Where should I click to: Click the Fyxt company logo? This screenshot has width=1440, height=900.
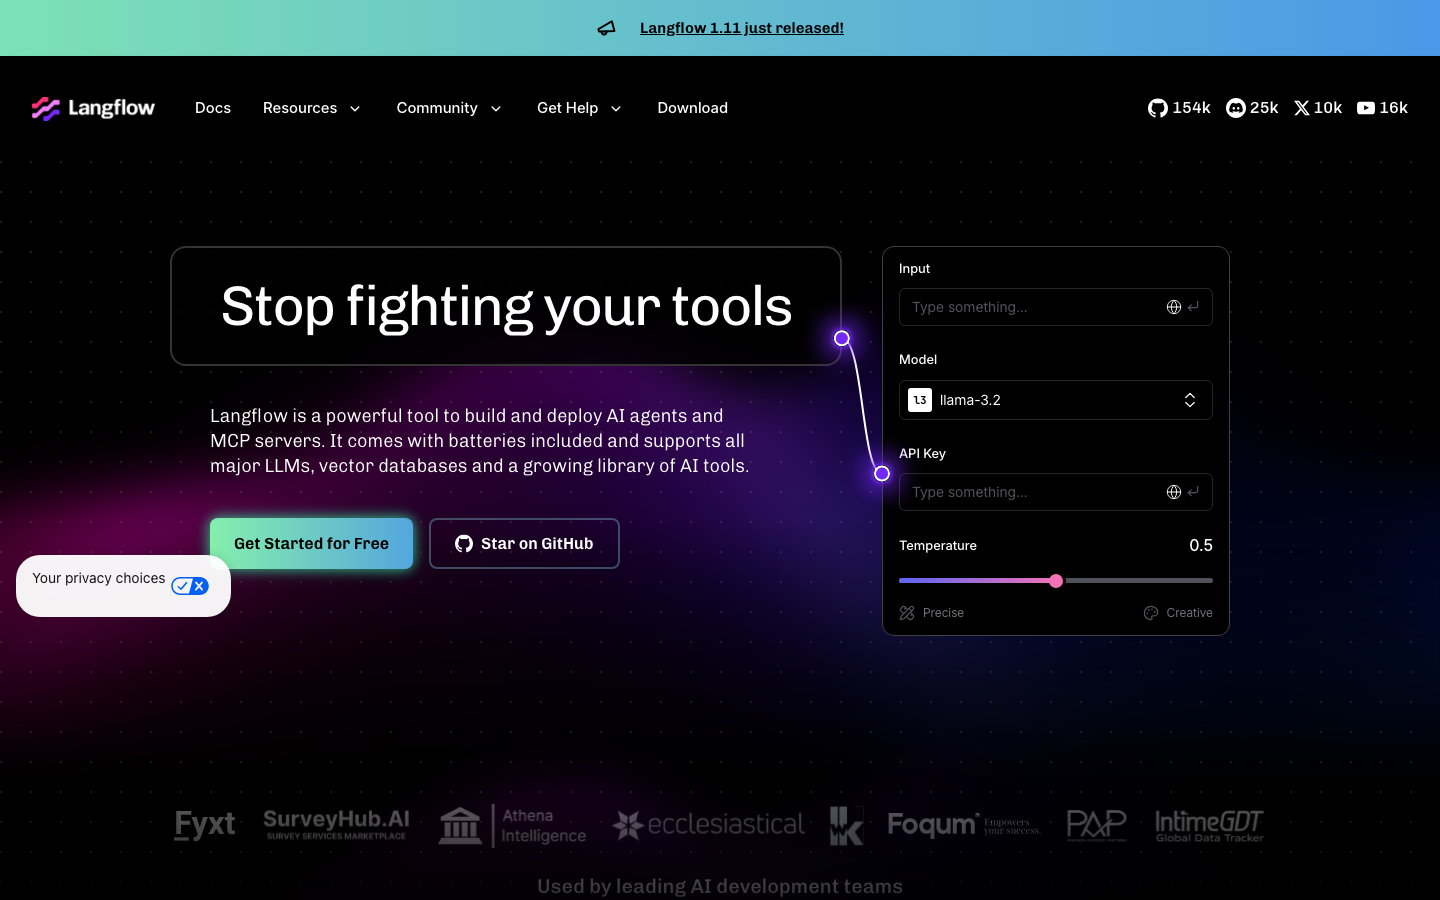[x=205, y=825]
